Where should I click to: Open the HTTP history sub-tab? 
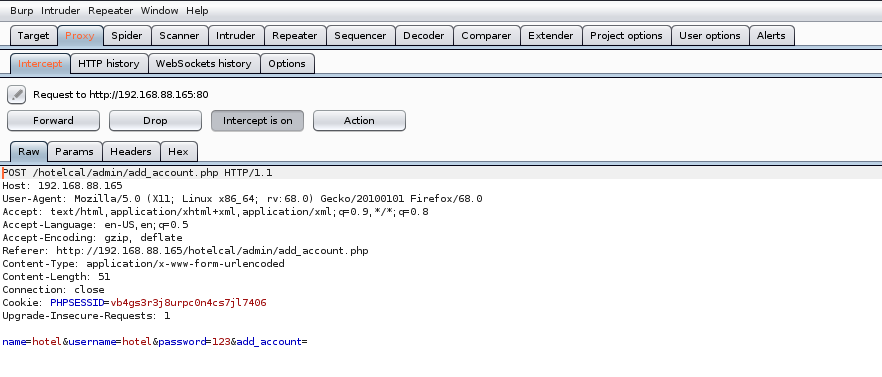109,64
